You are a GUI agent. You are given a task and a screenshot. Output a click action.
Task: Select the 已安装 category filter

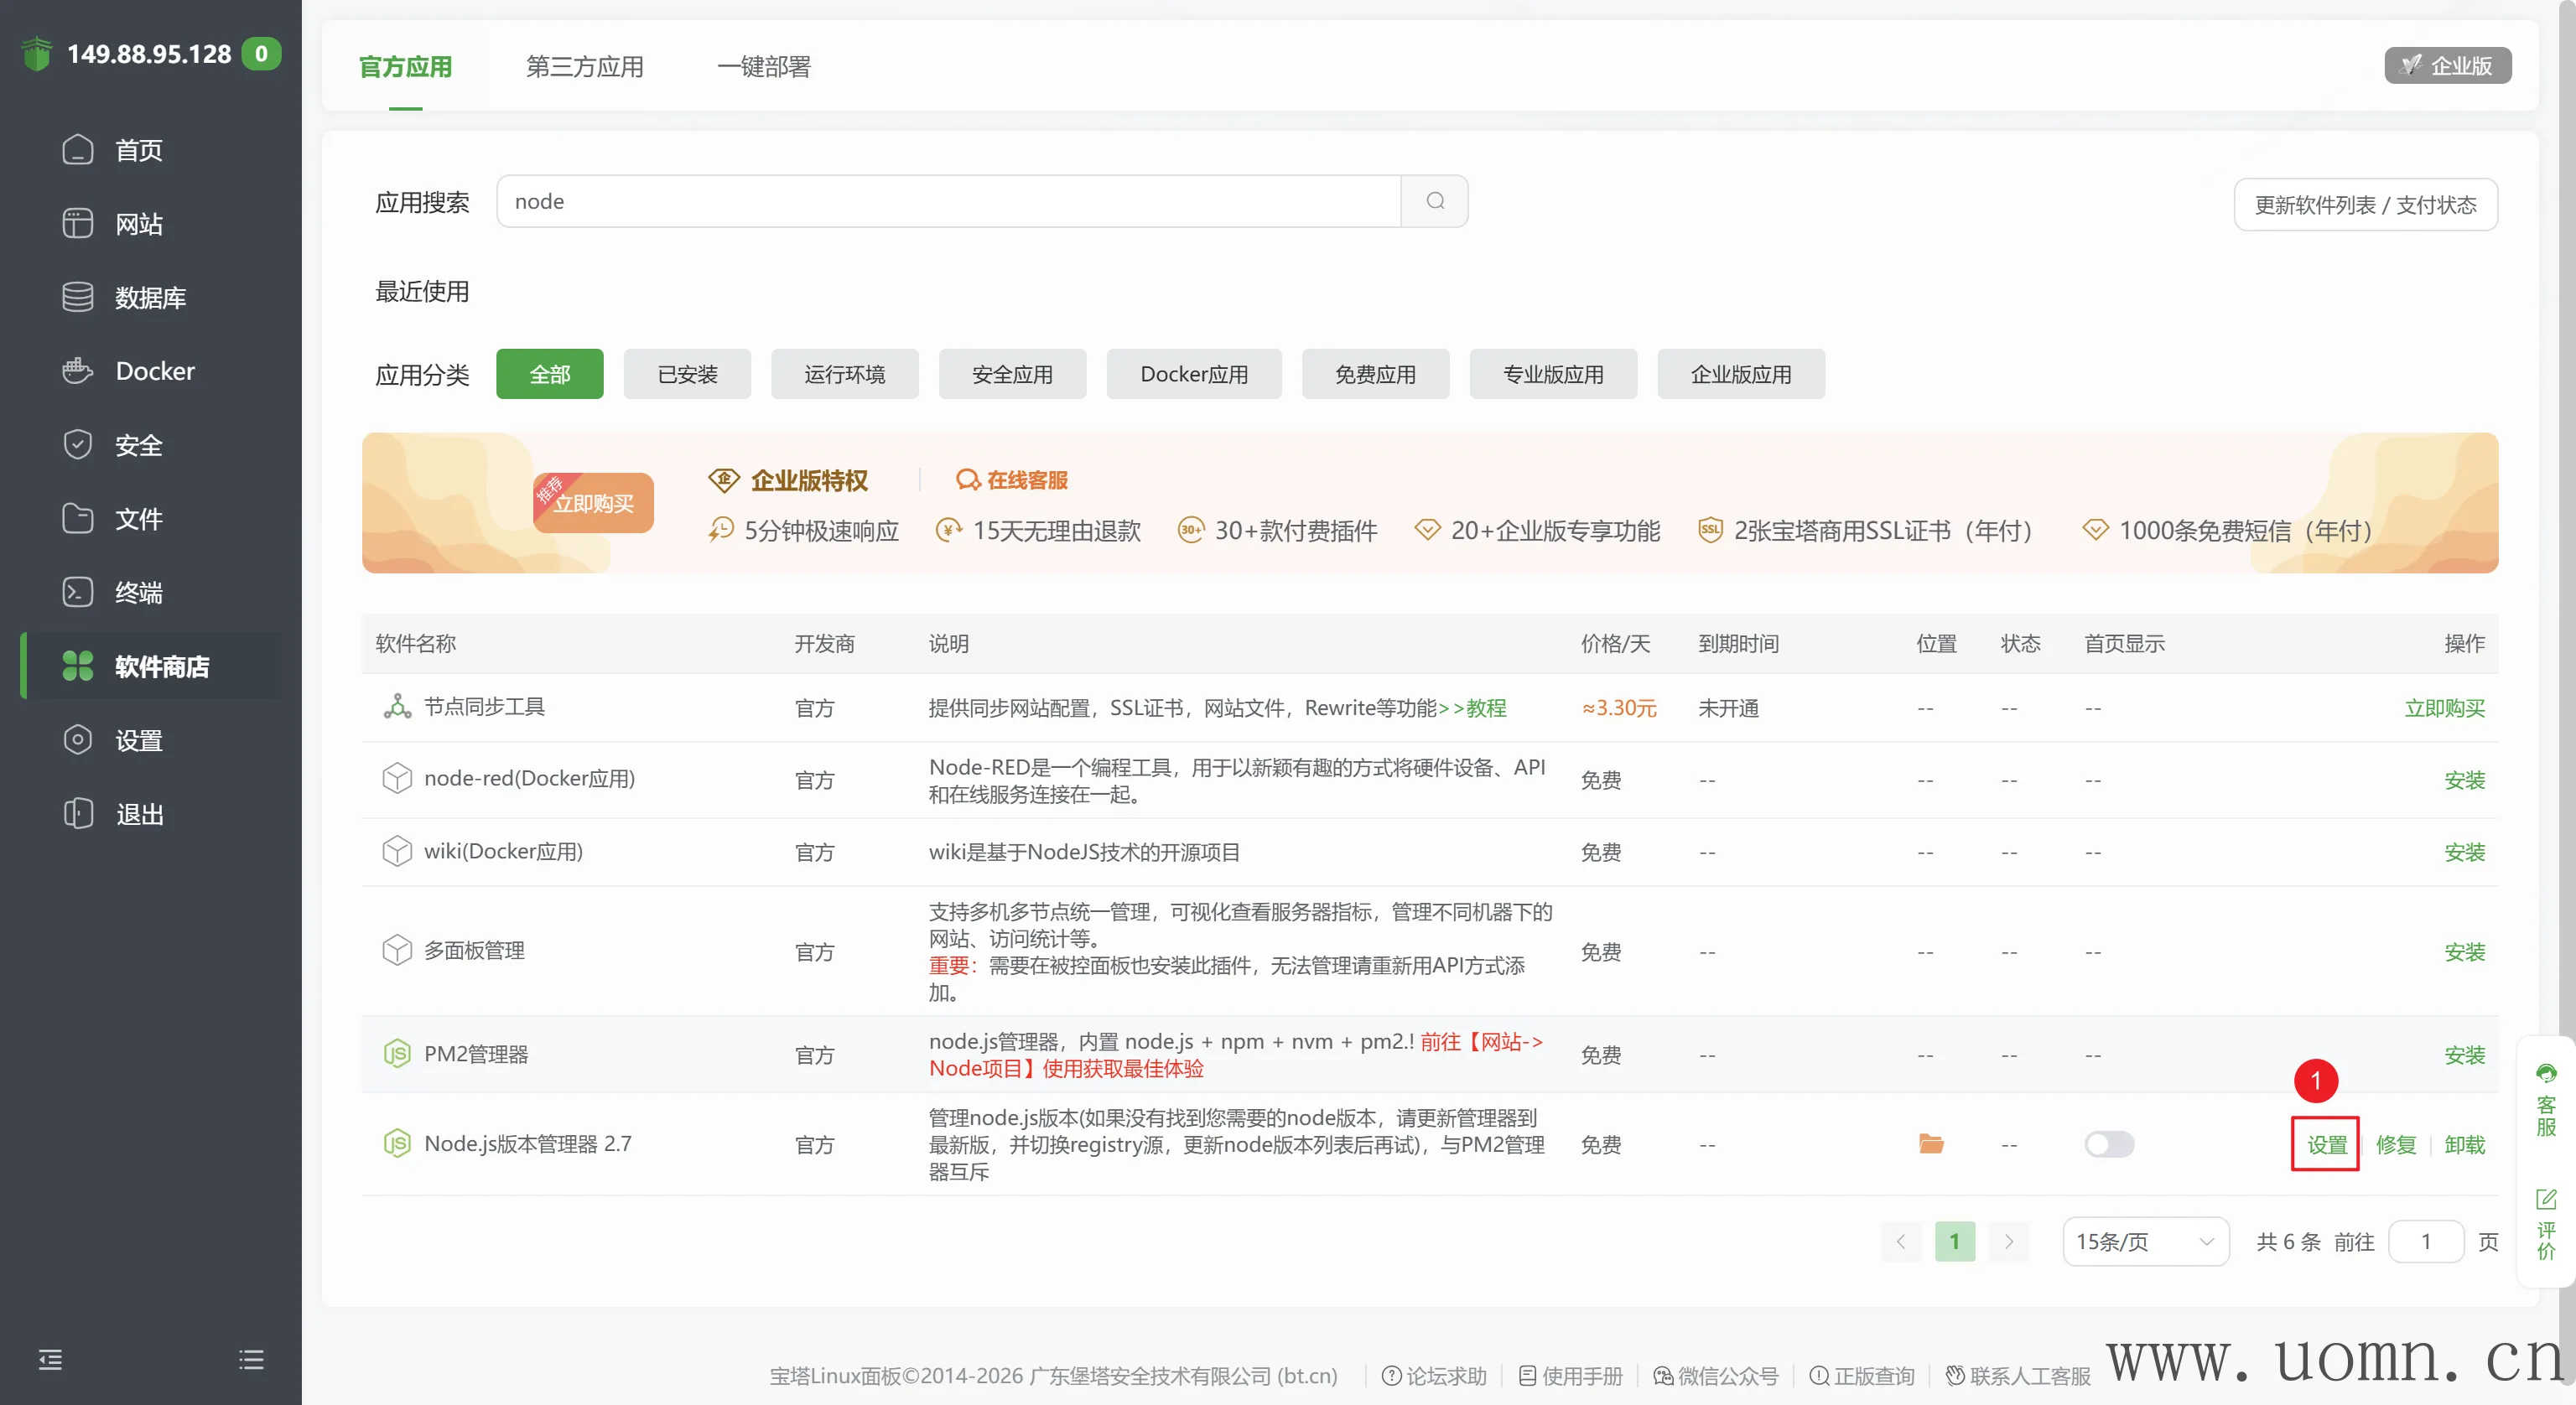(x=687, y=374)
